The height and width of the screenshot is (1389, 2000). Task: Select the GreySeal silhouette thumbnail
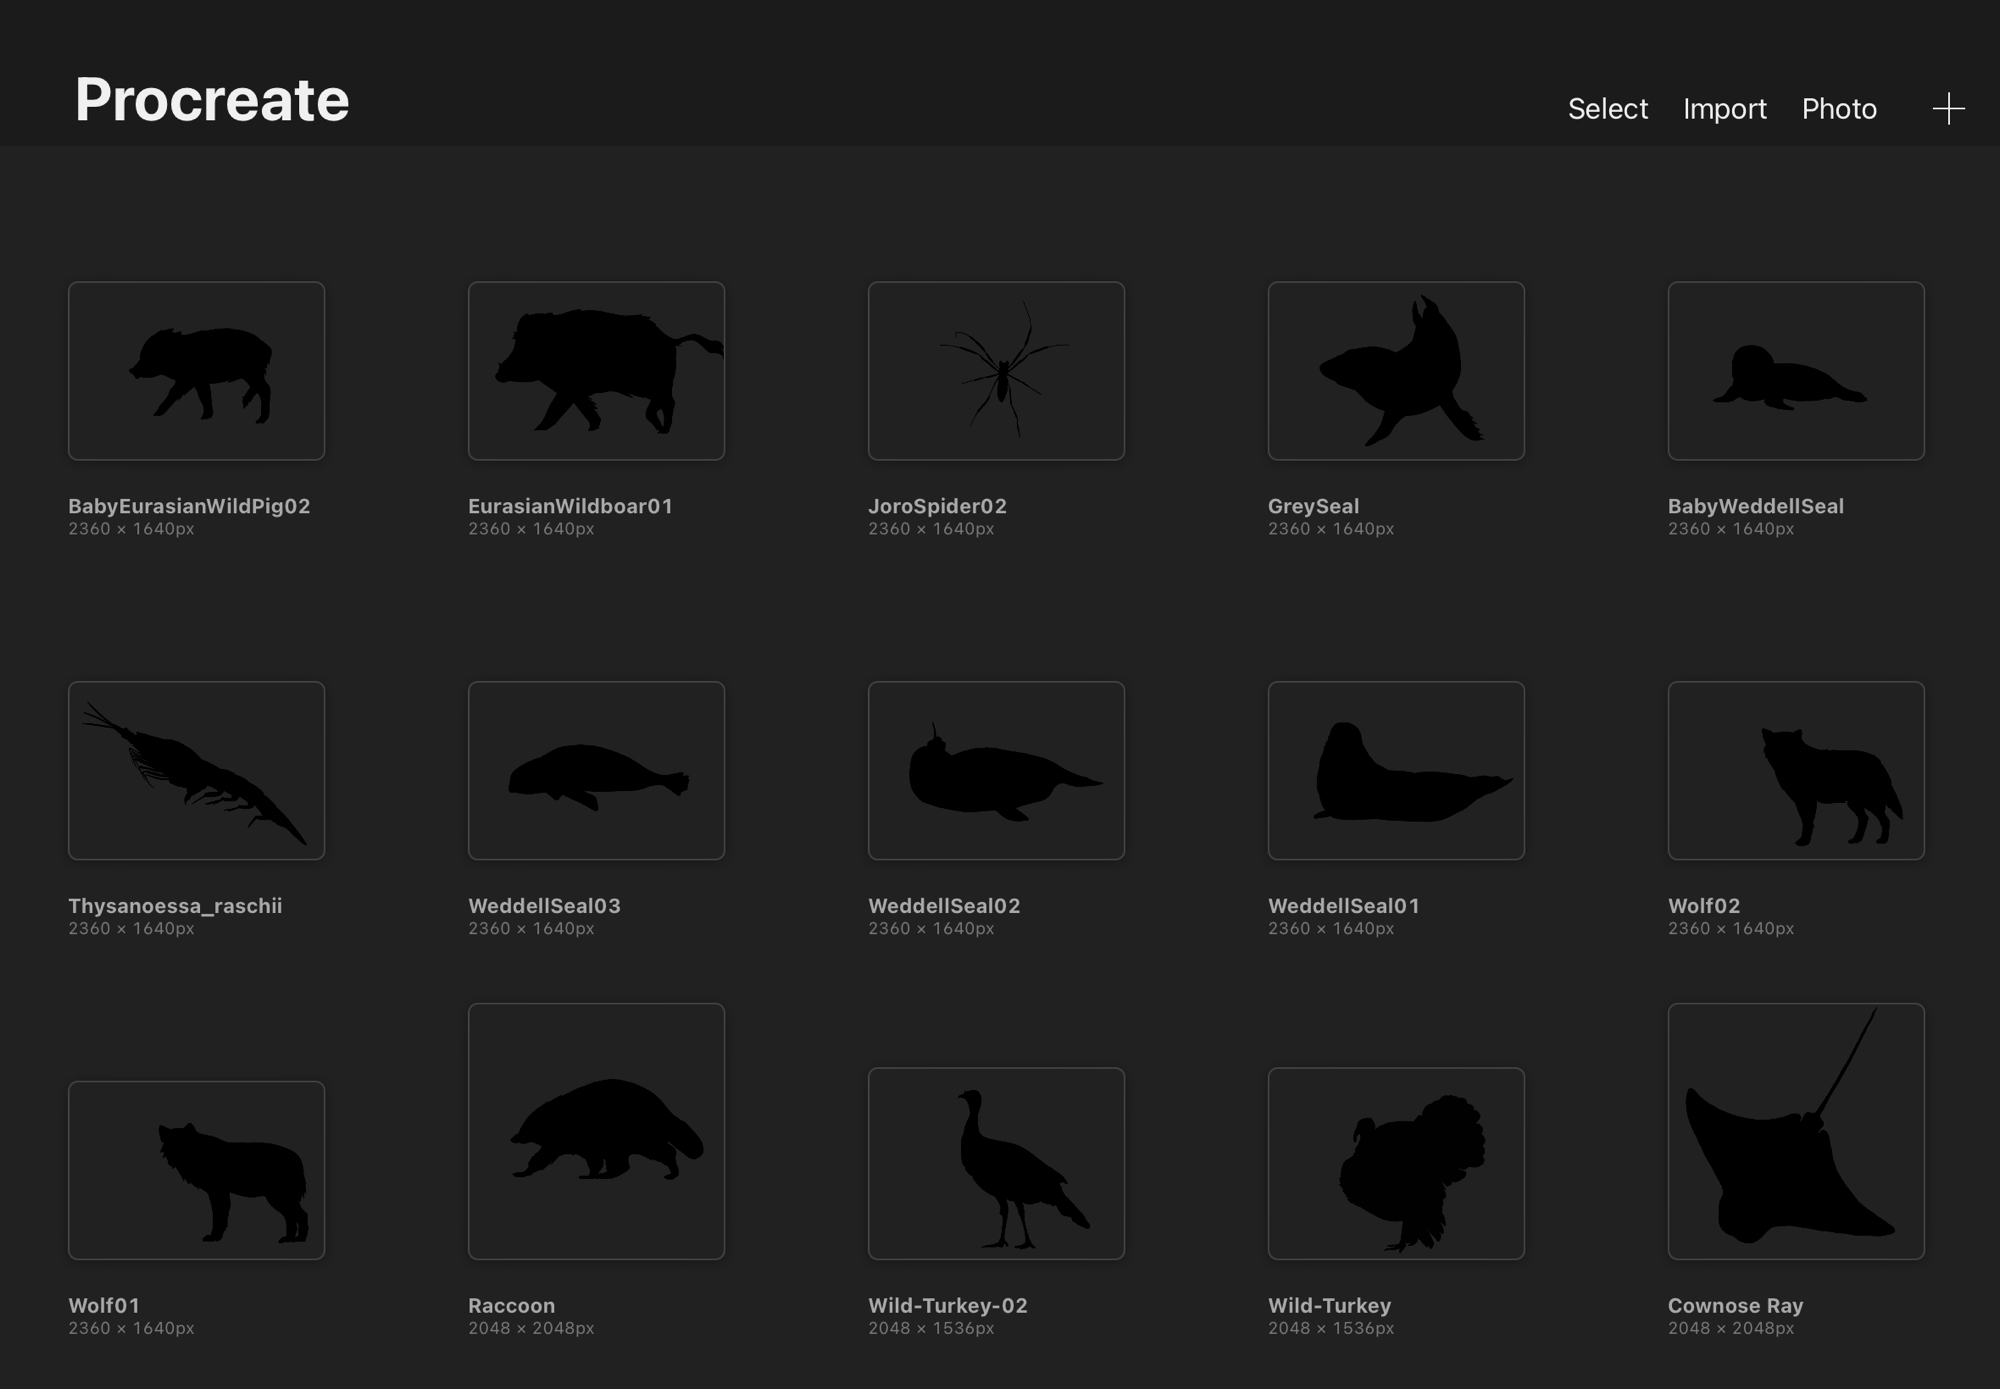click(1396, 371)
